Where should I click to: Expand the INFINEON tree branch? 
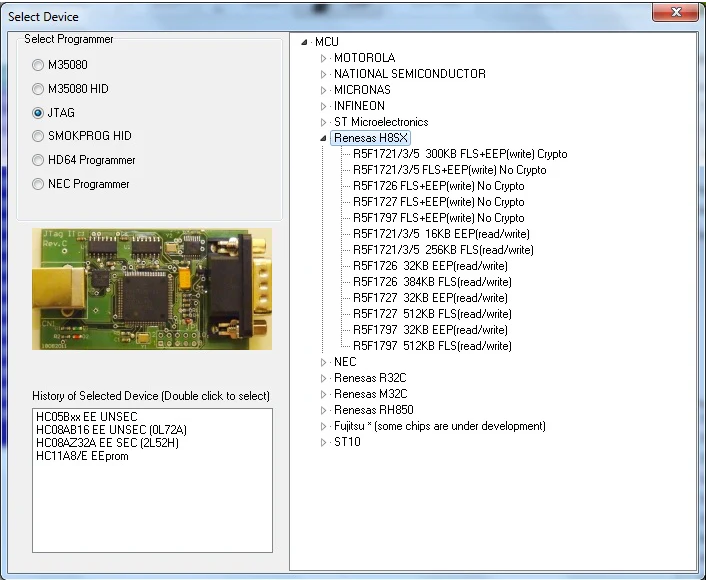pos(323,106)
